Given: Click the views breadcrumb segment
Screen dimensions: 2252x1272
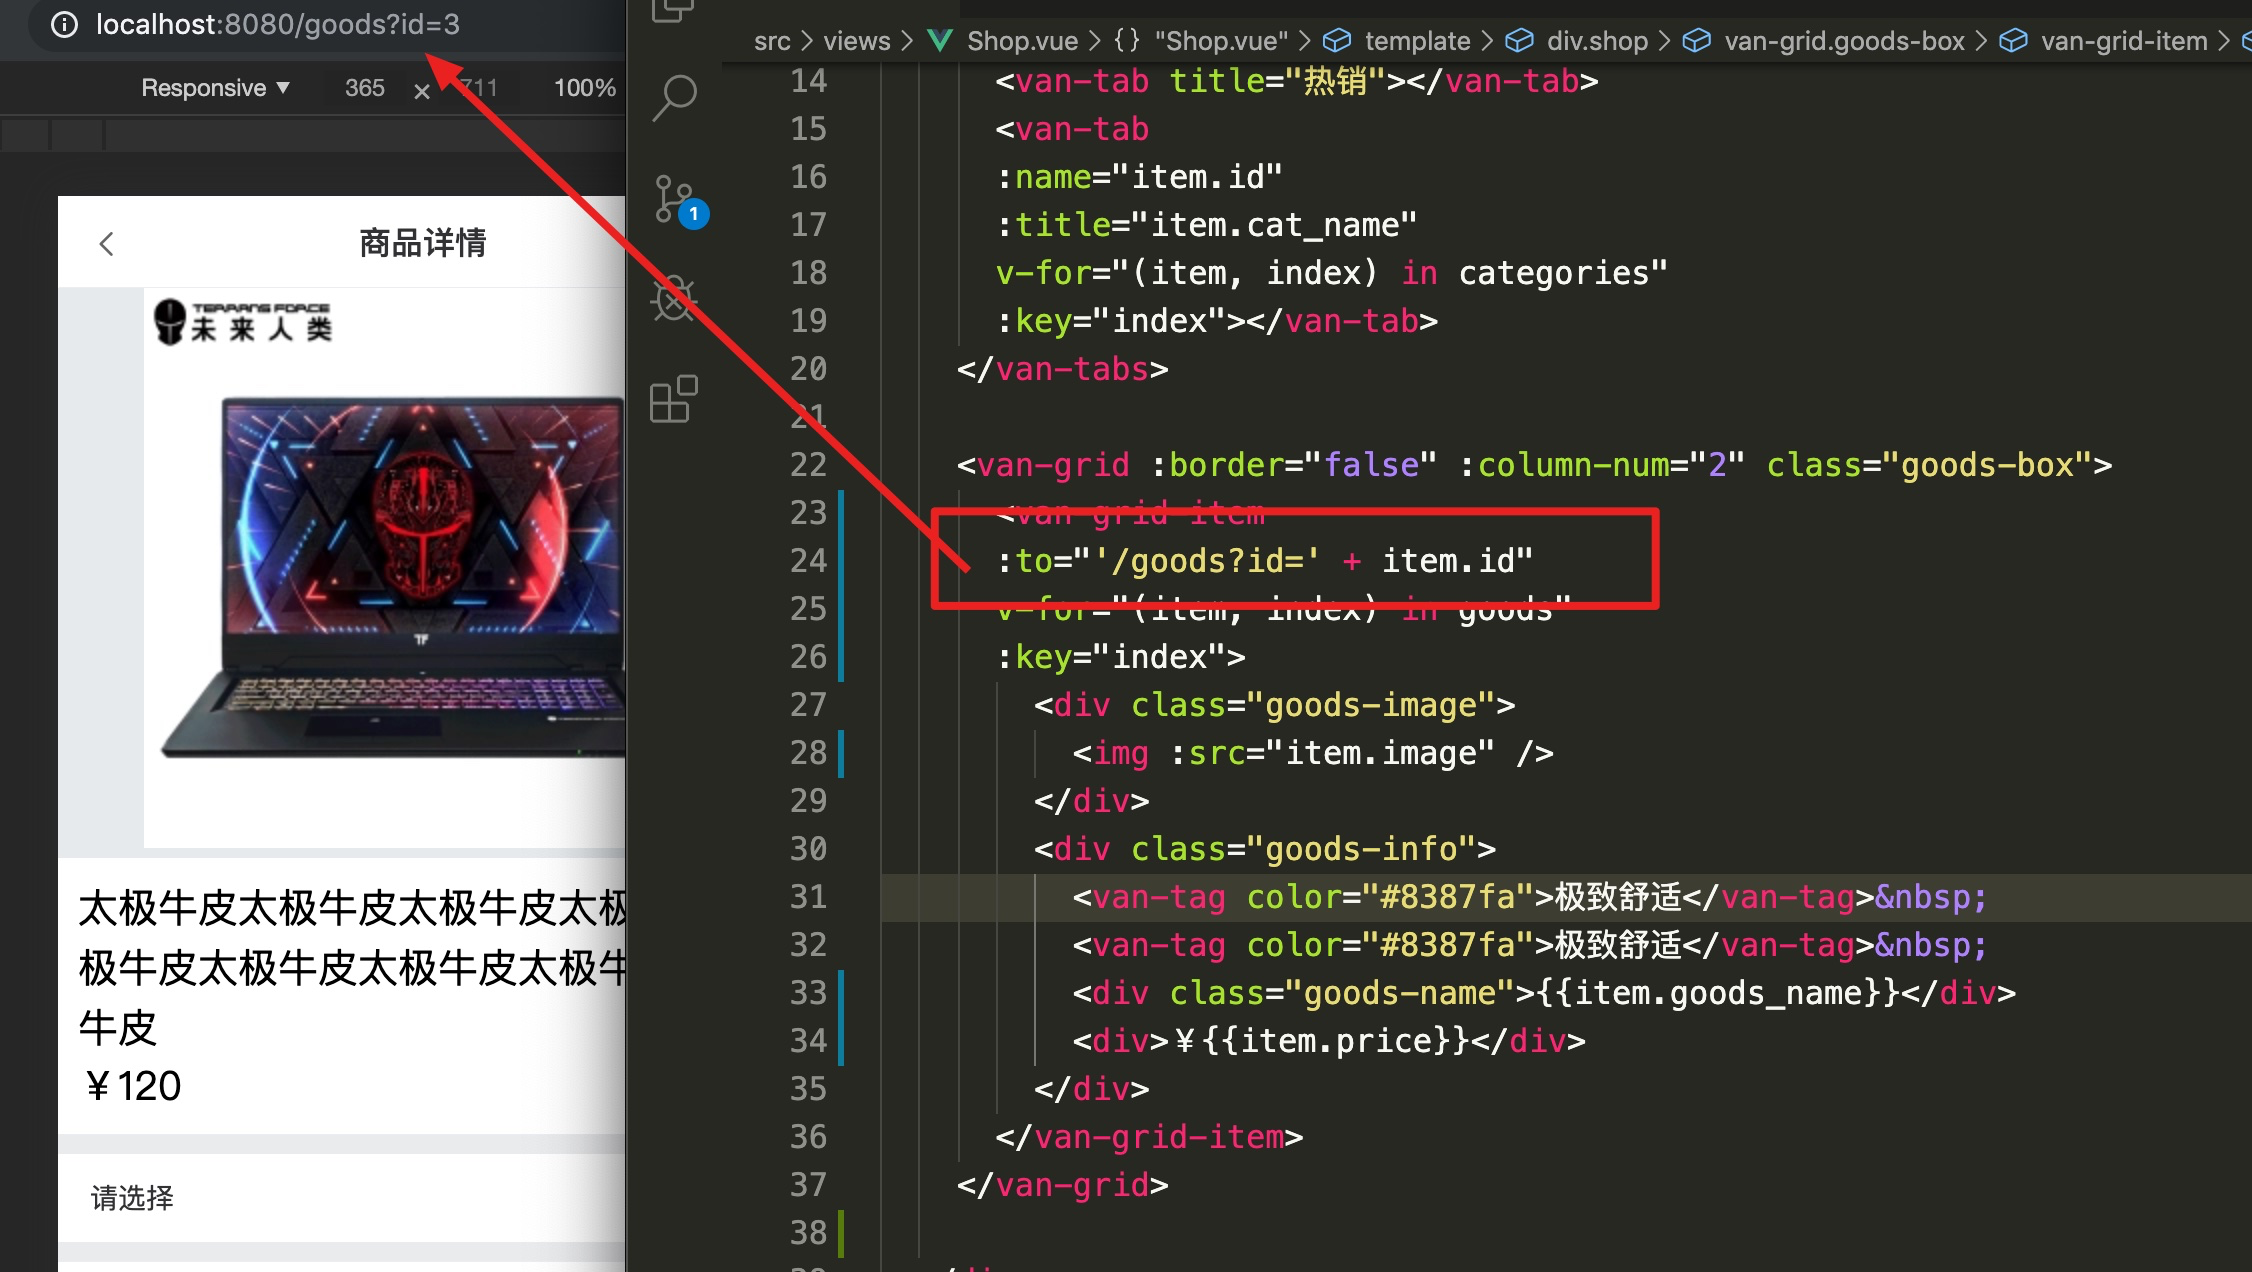Looking at the screenshot, I should coord(857,41).
